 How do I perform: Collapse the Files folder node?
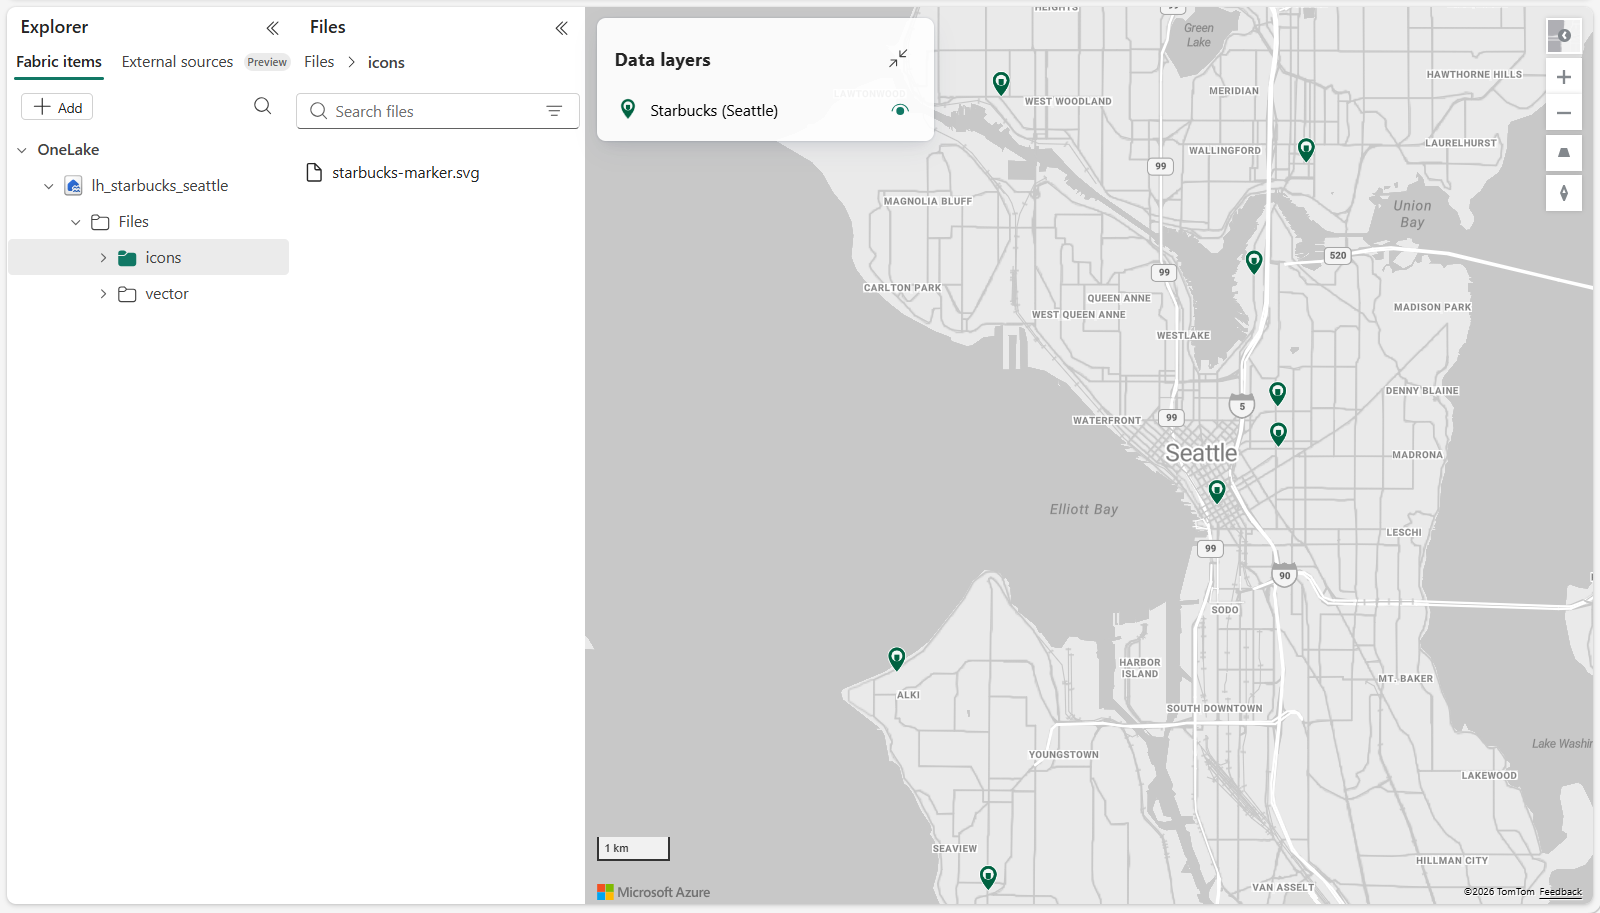[75, 222]
